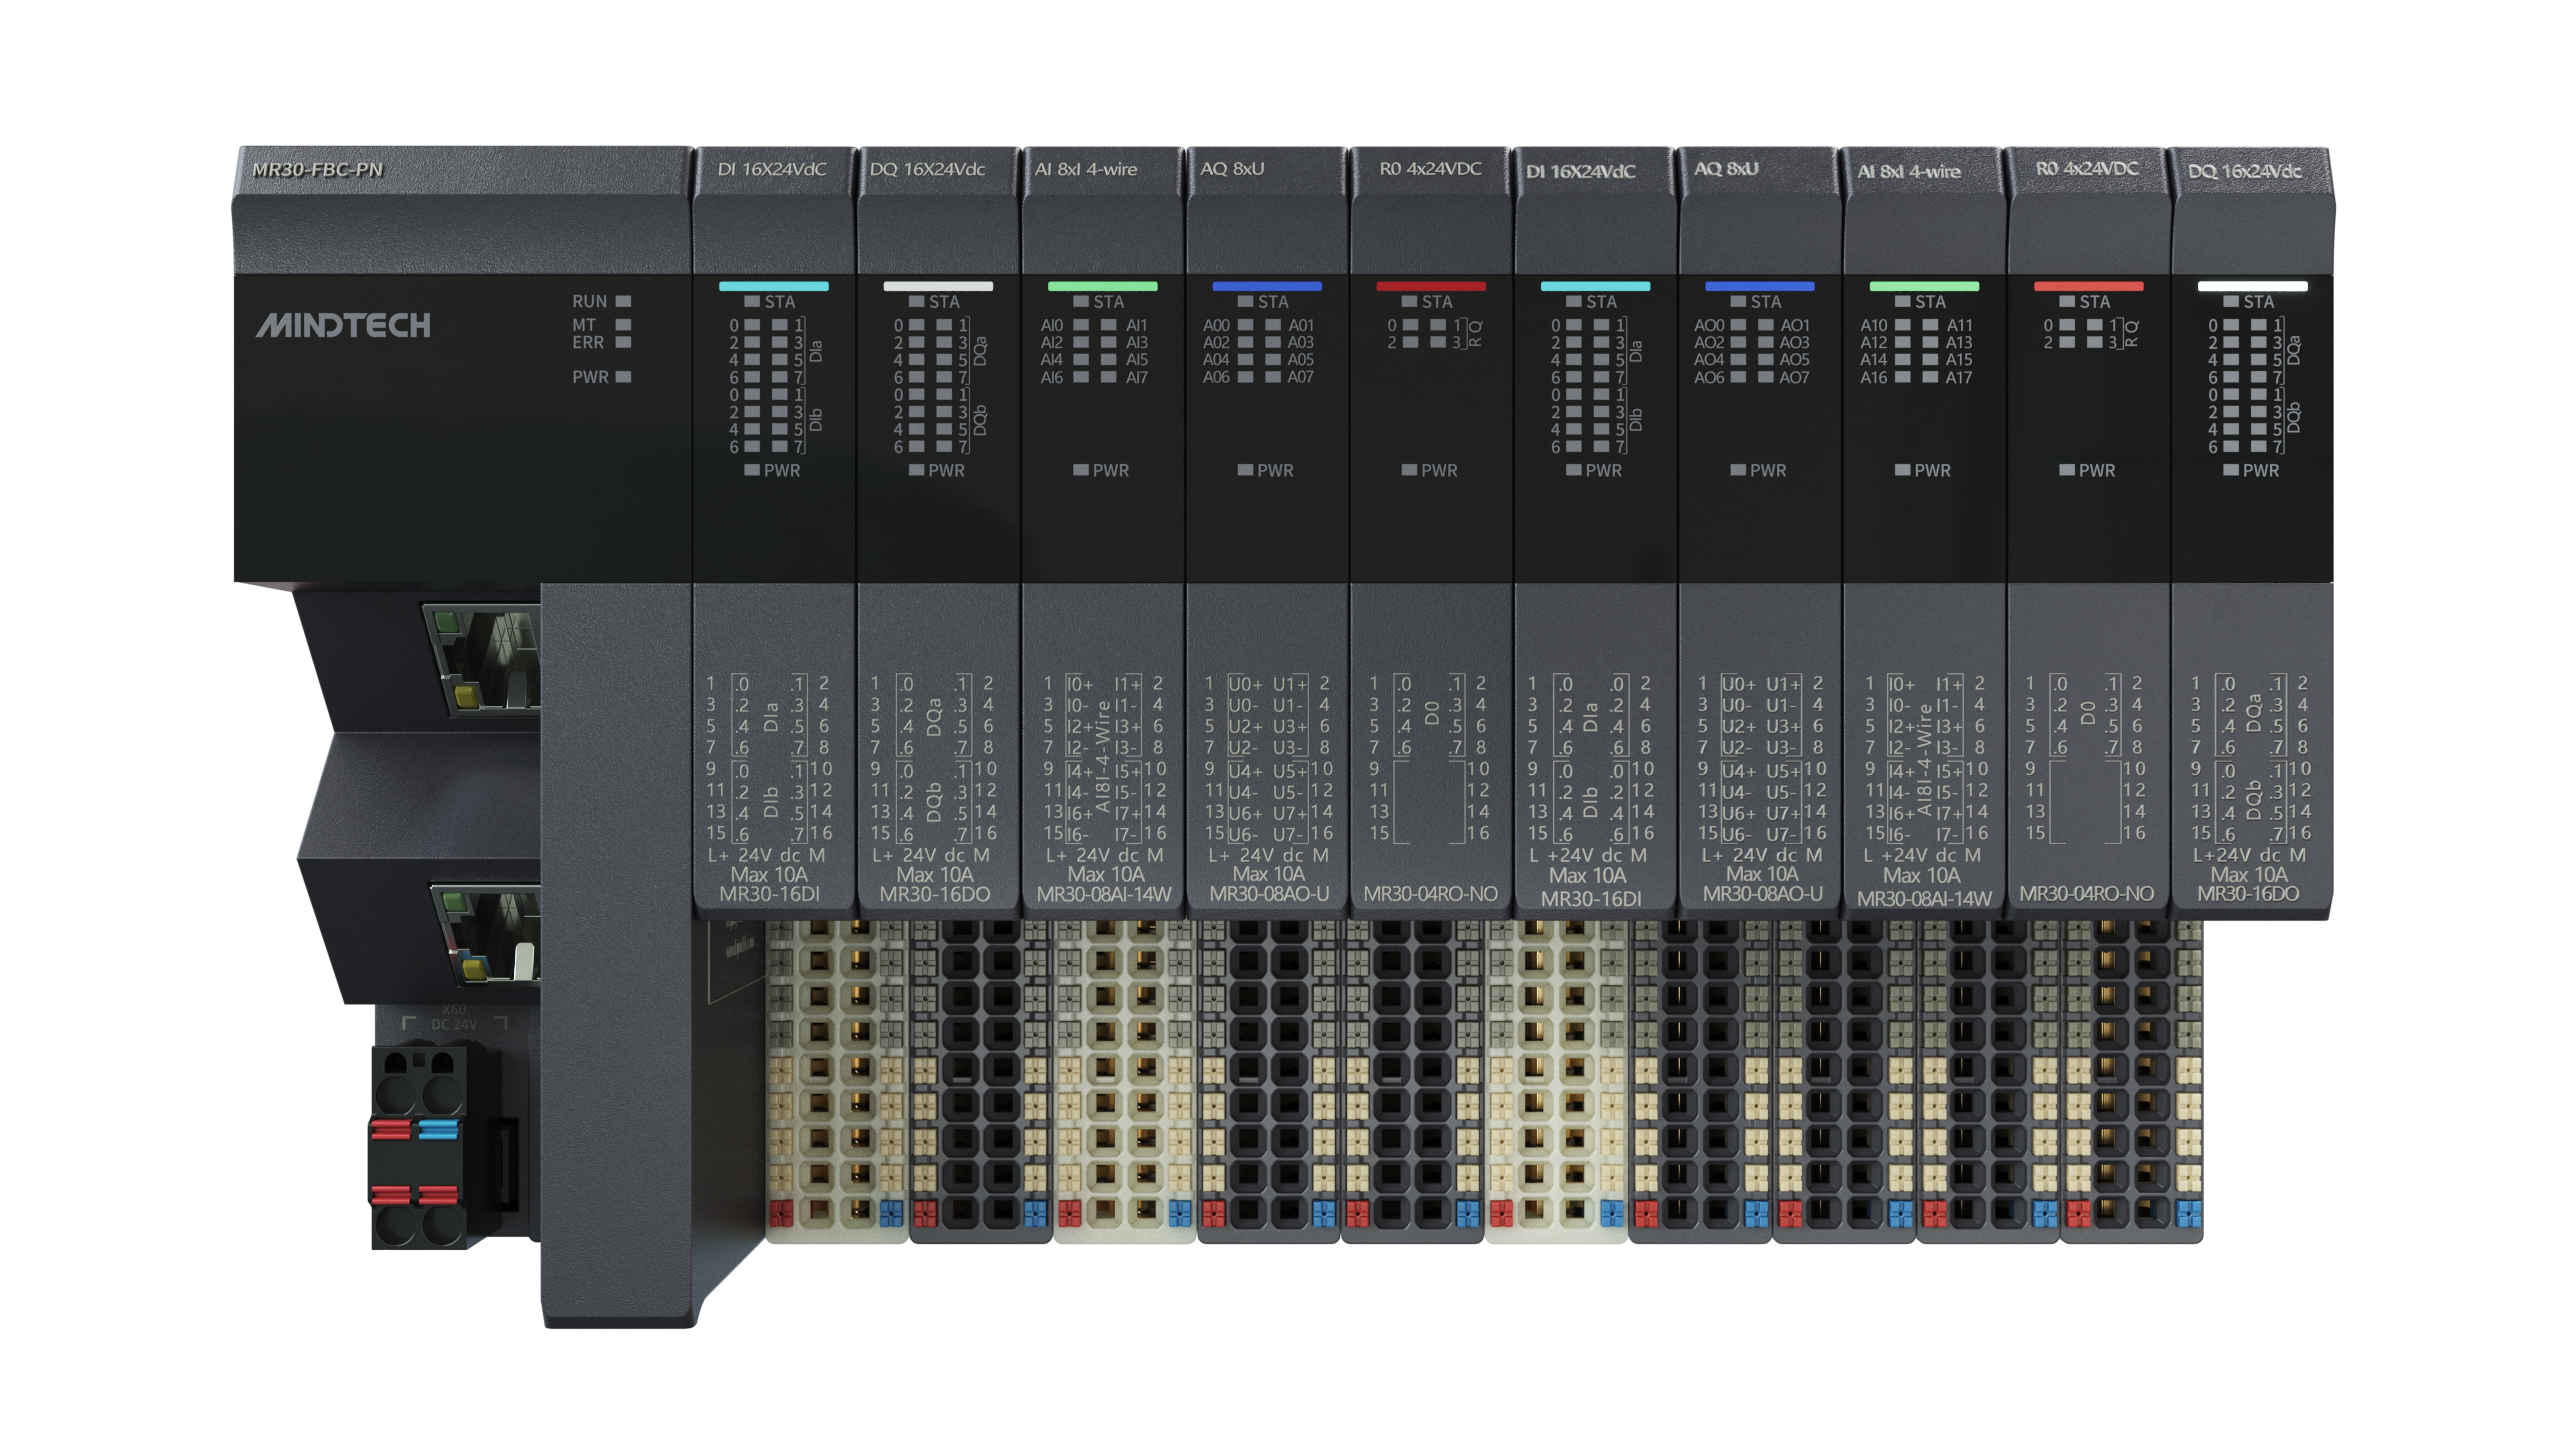Click the first RO 4x24VDC header label
2560x1440 pixels.
1430,169
